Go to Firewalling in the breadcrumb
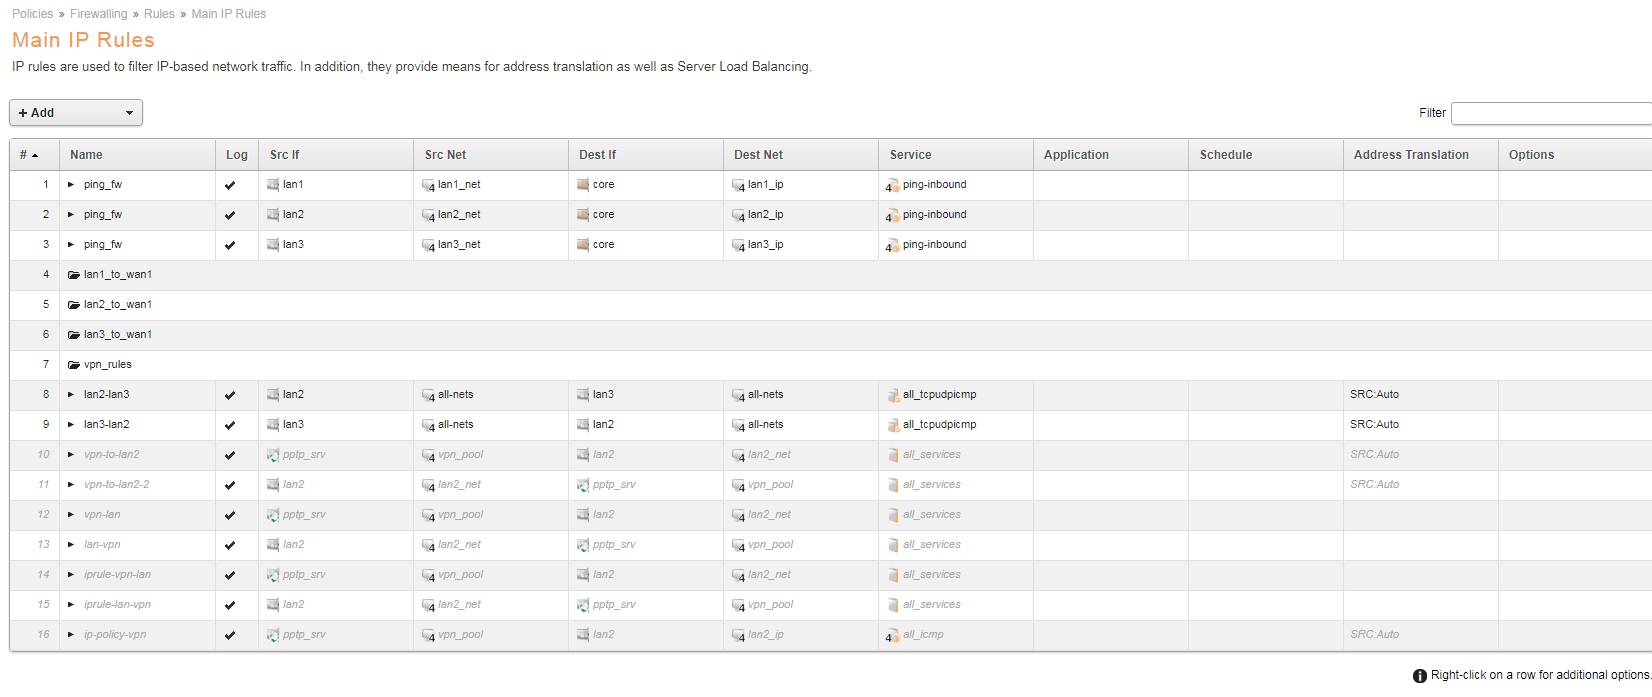 point(98,14)
